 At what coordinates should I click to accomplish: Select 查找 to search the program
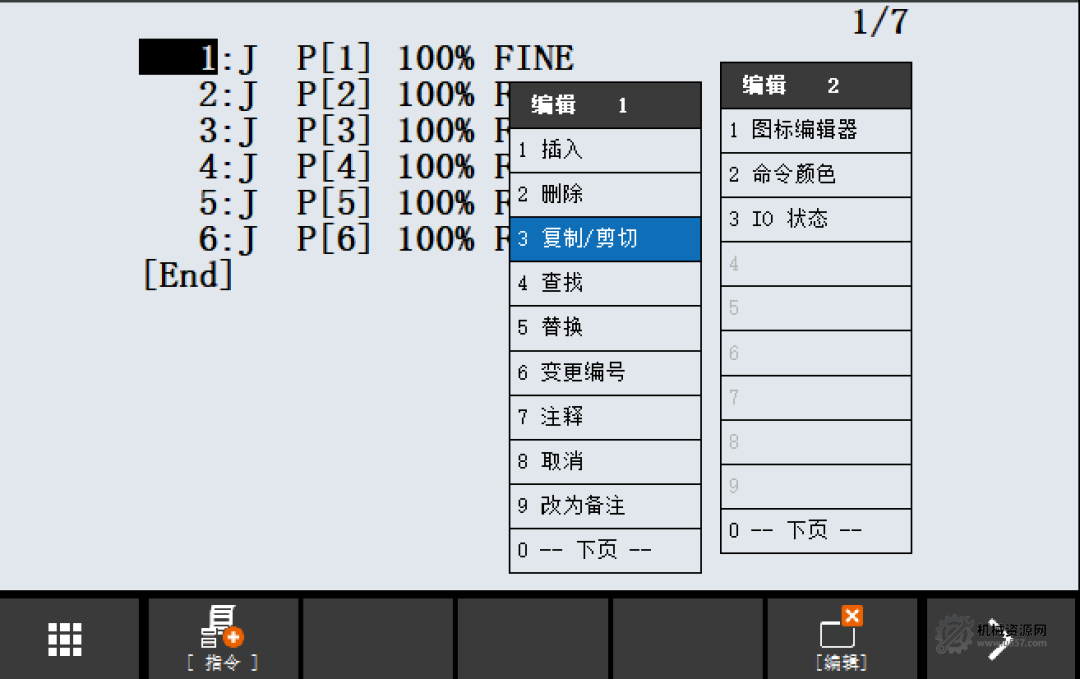604,283
